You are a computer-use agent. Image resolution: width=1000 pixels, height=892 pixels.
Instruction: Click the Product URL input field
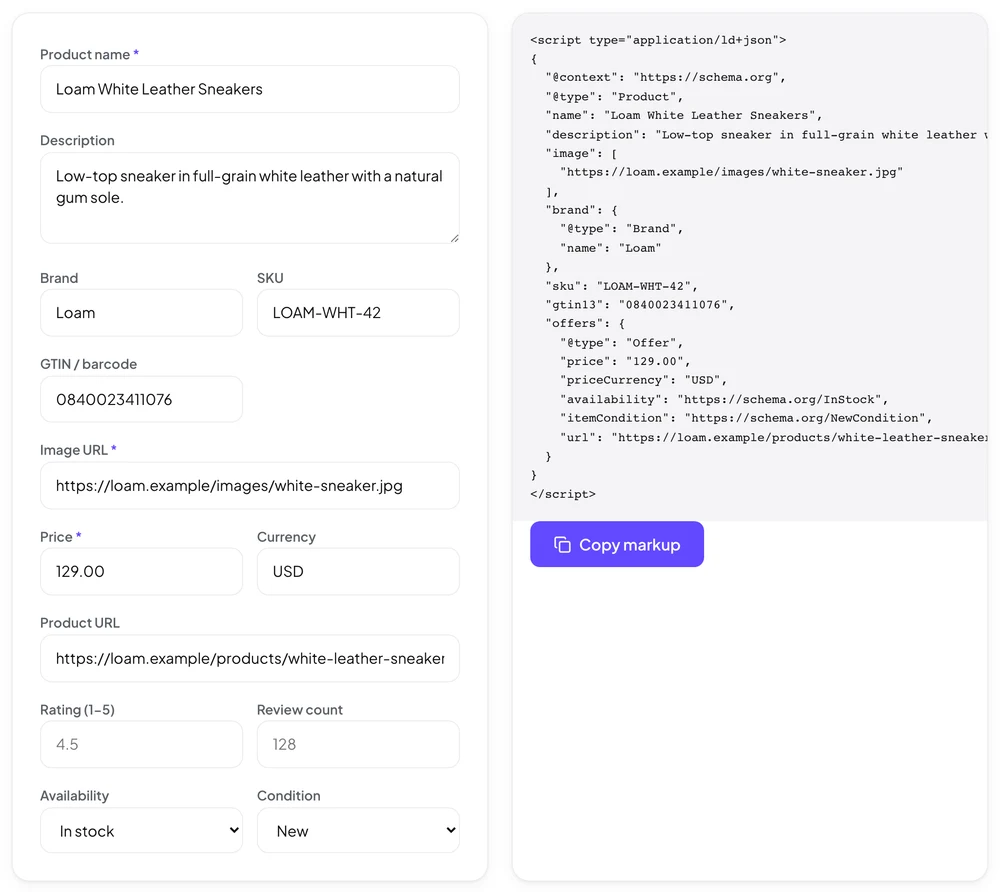pos(250,658)
